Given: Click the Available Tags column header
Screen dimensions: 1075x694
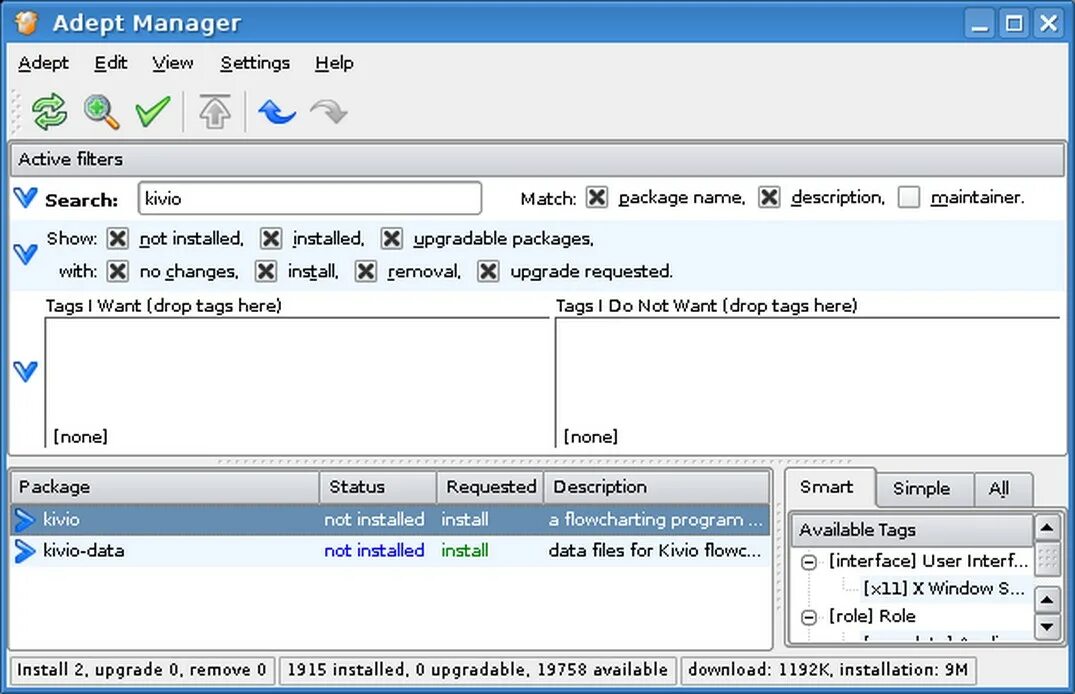Looking at the screenshot, I should [x=912, y=530].
